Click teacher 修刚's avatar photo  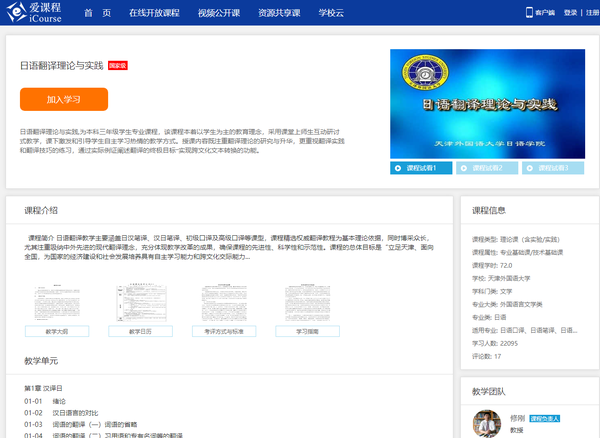[x=485, y=423]
